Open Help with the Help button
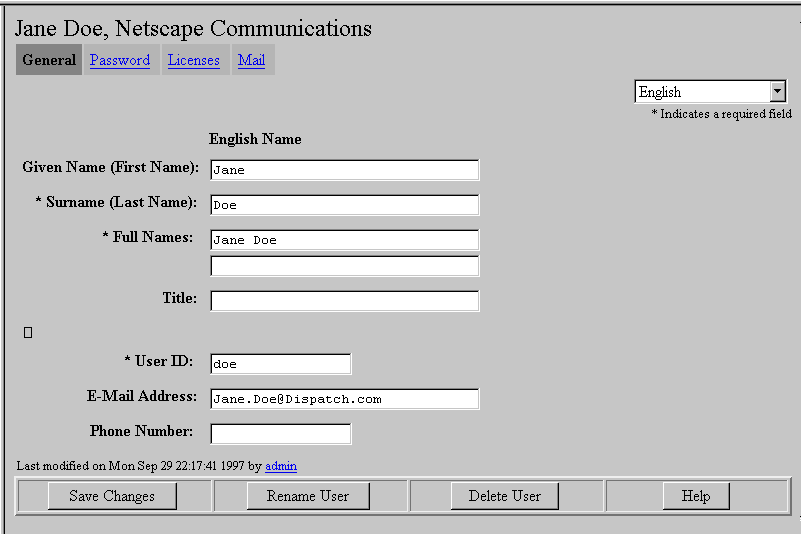The height and width of the screenshot is (534, 801). pos(696,496)
